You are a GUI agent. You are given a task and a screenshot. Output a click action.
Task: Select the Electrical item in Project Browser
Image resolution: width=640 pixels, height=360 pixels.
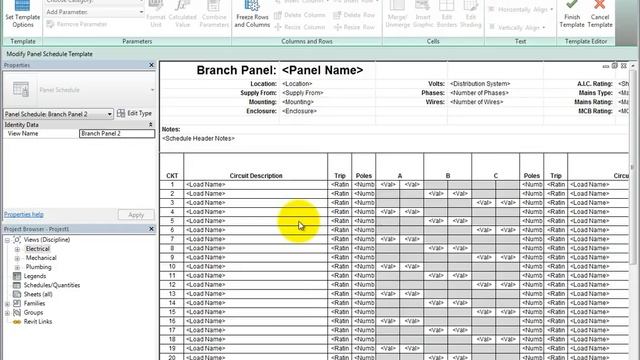38,249
